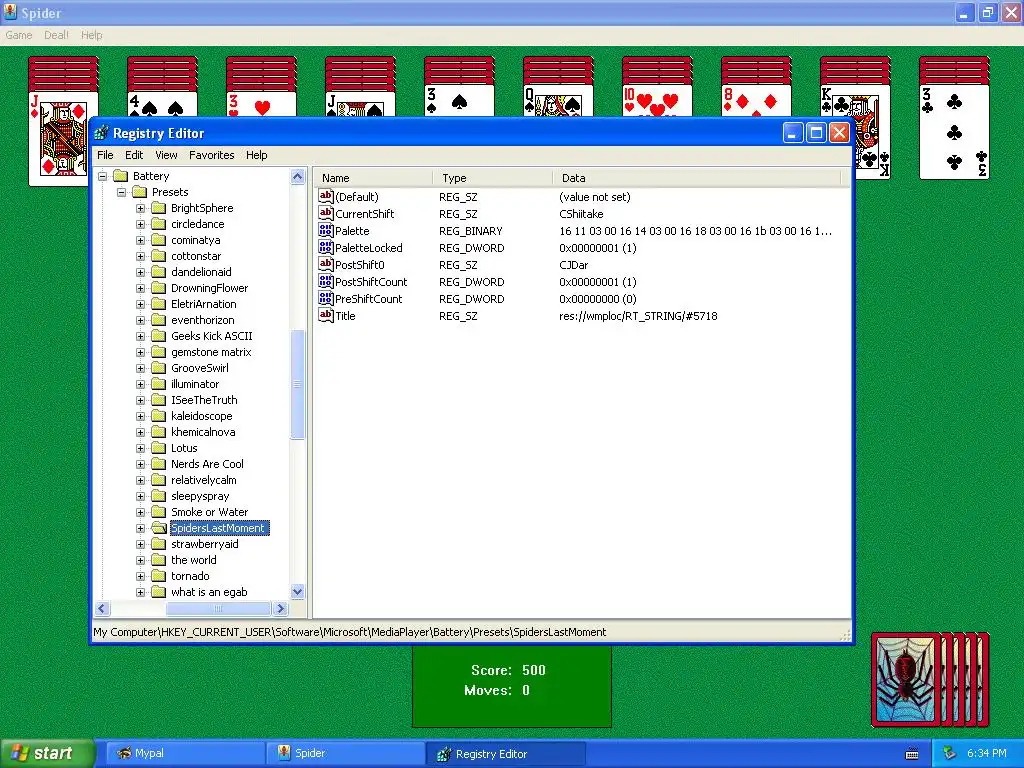Click the keyboard icon in system tray
The image size is (1024, 768).
(912, 754)
